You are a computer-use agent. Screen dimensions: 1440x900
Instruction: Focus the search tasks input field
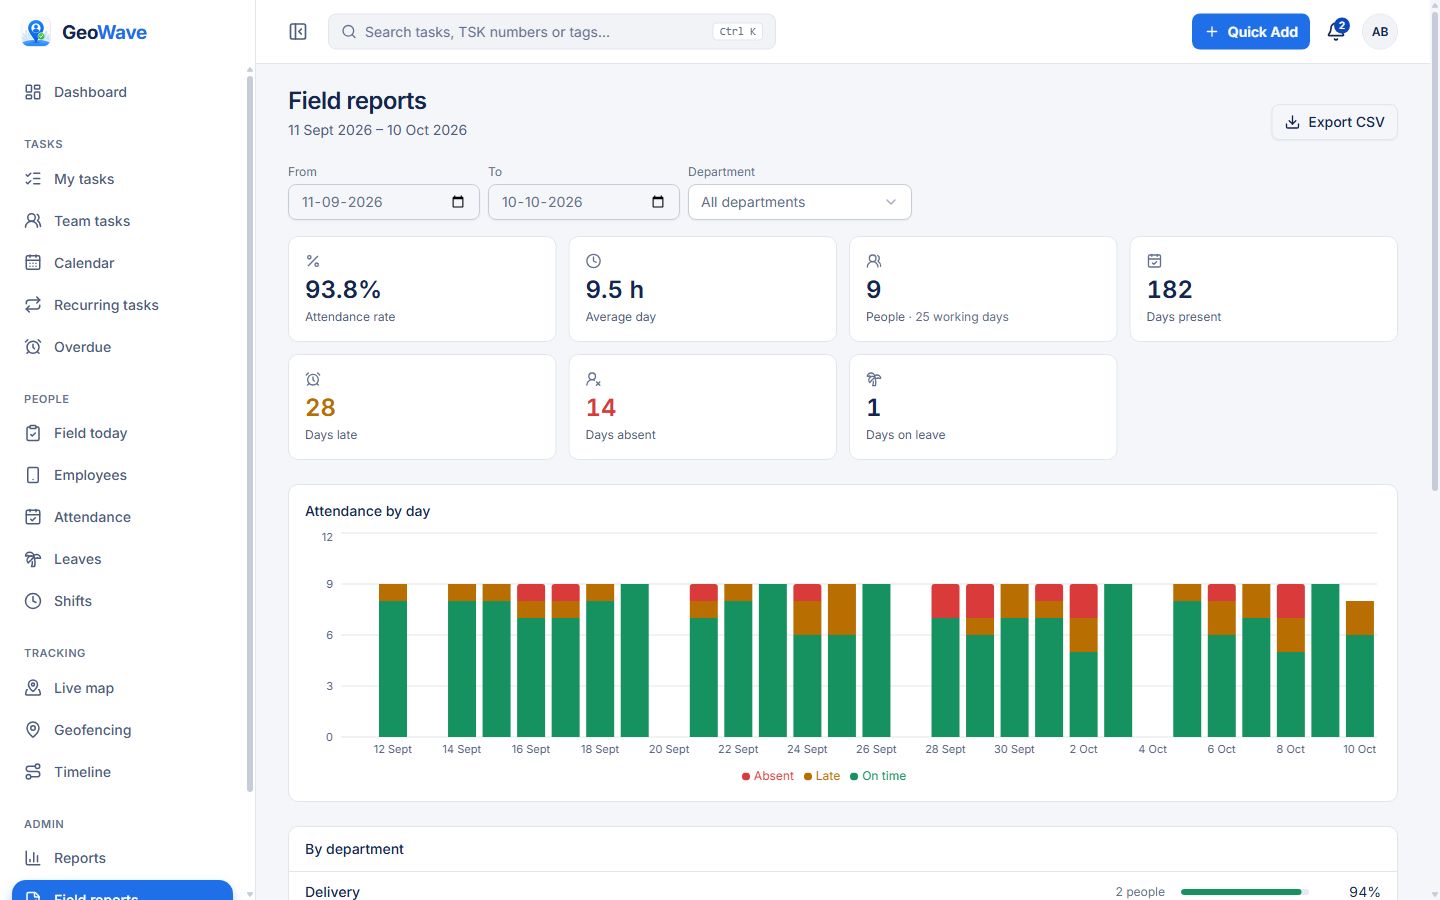coord(552,32)
